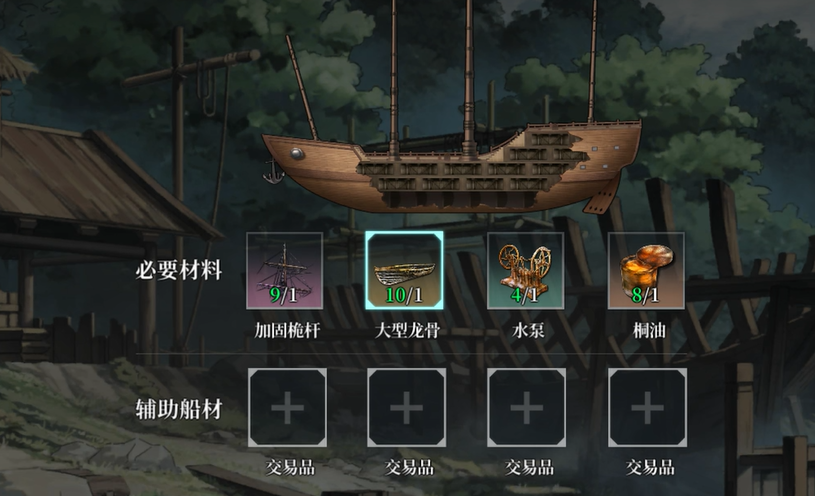This screenshot has height=496, width=815.
Task: Add auxiliary material in leftmost plus slot
Action: (287, 408)
